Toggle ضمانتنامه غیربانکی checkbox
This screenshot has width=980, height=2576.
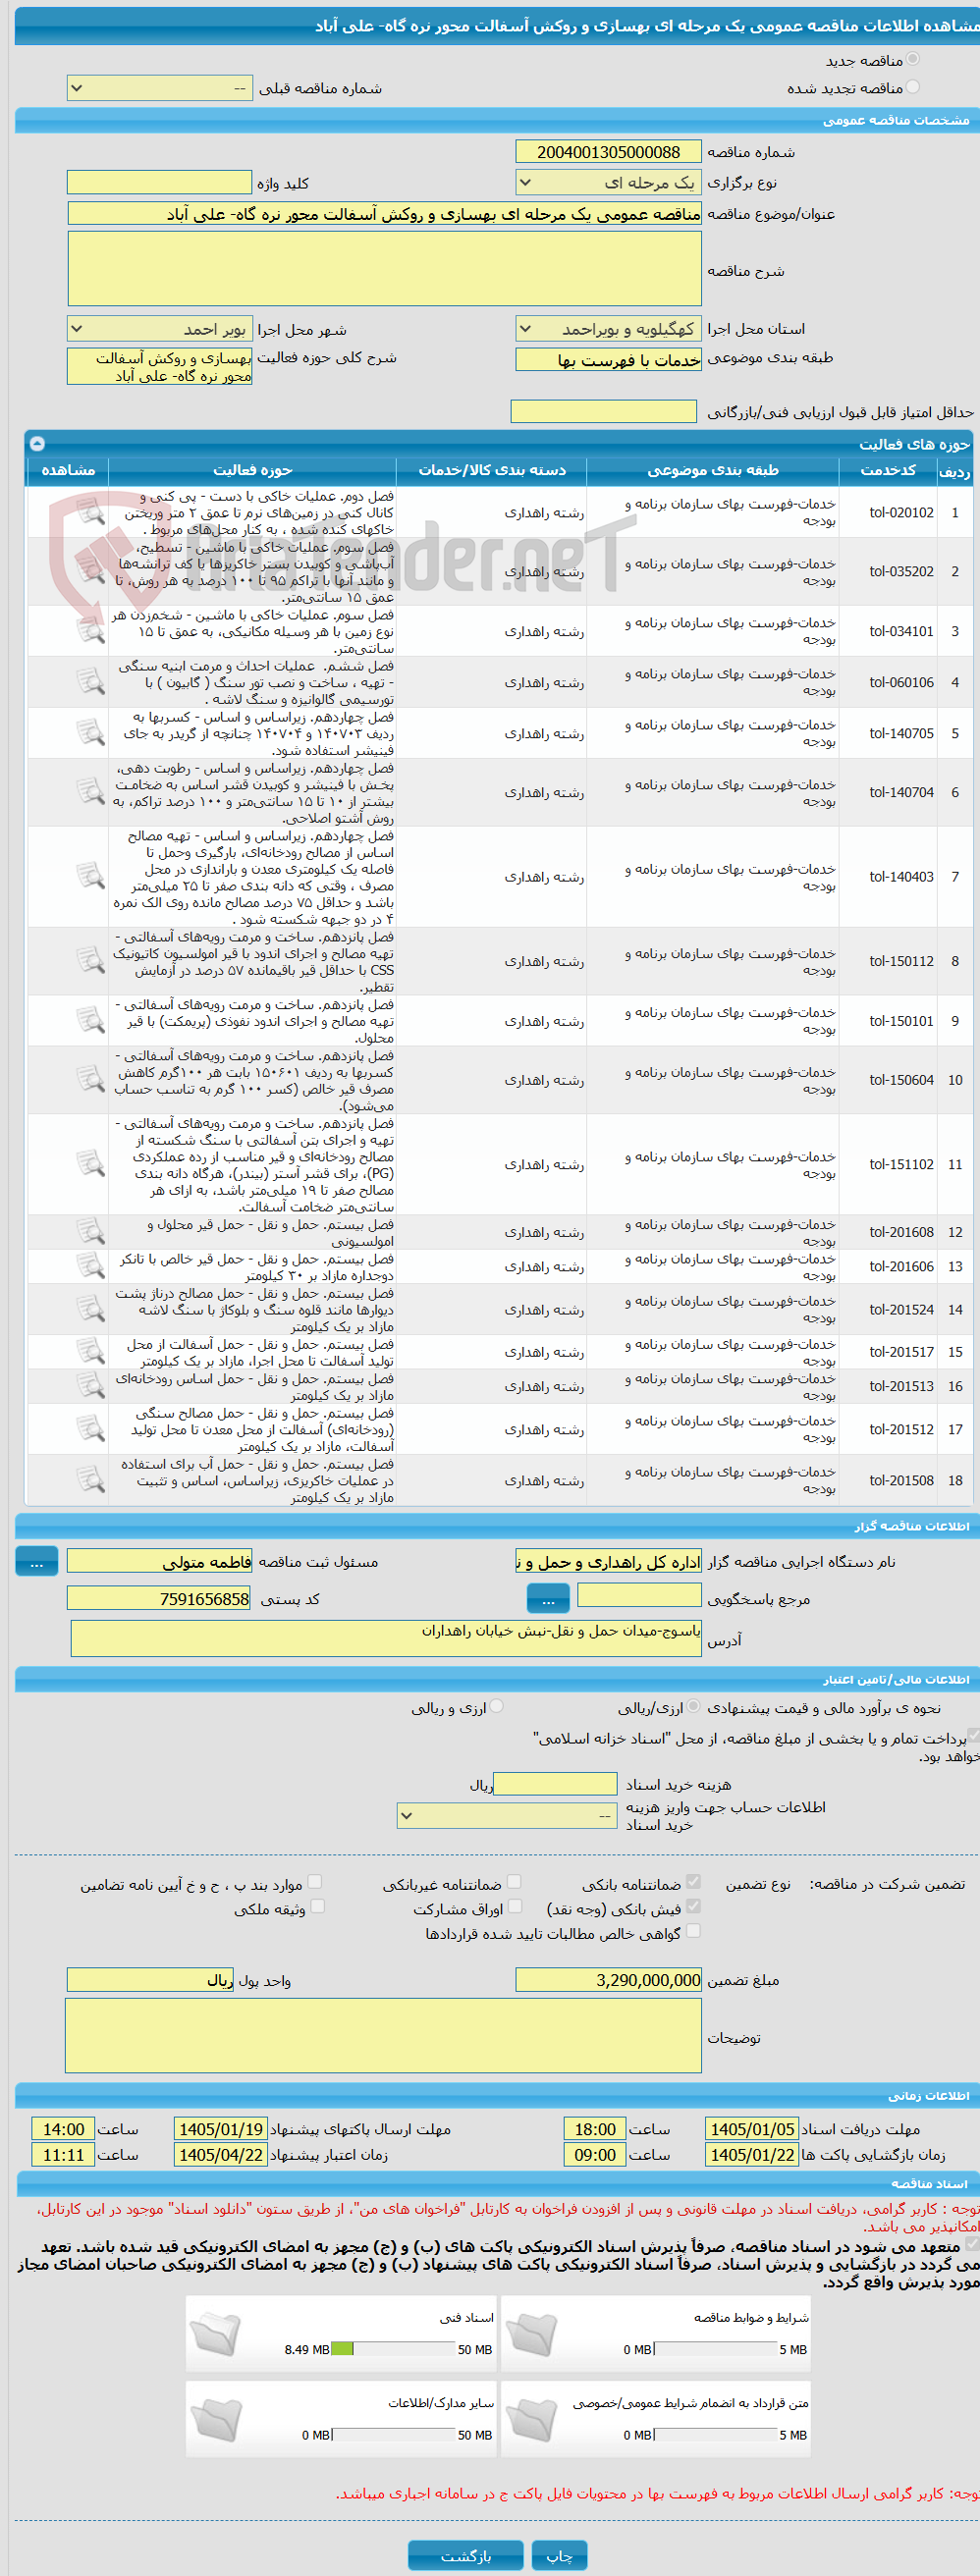click(515, 1881)
